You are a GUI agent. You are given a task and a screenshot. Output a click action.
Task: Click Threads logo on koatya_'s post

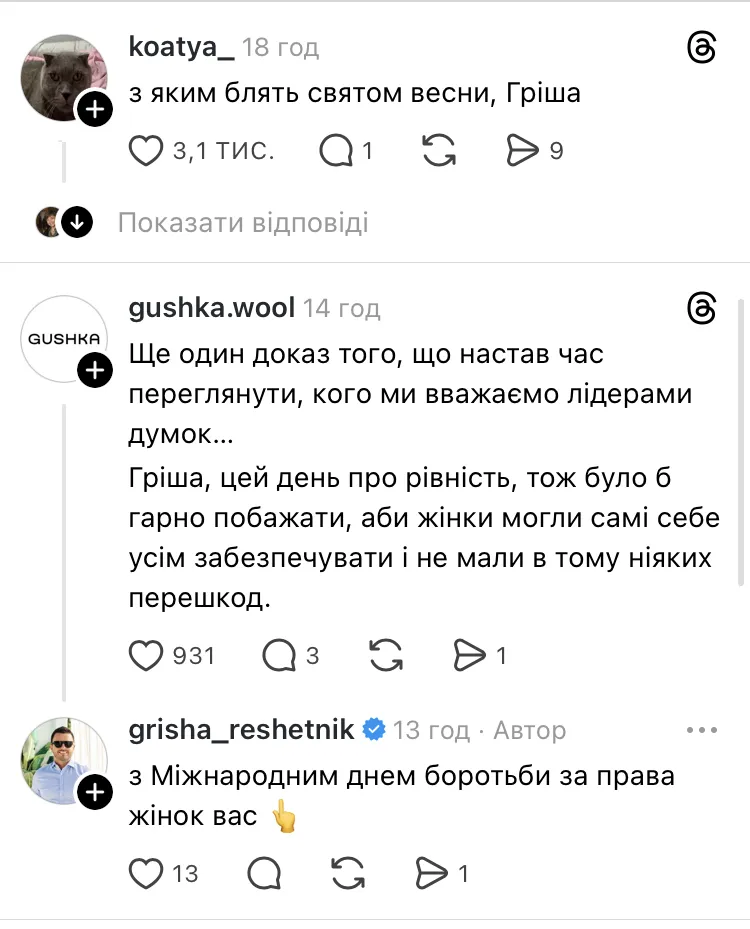pos(702,47)
